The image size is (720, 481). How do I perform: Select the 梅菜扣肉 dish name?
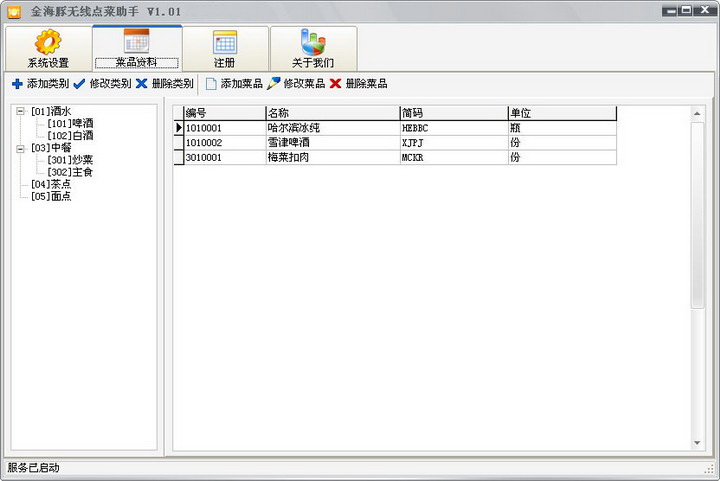pyautogui.click(x=333, y=157)
